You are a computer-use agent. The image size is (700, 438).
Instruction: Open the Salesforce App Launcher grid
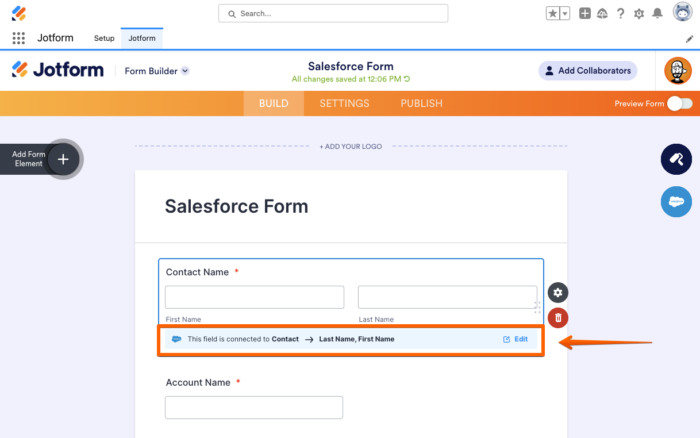point(18,38)
